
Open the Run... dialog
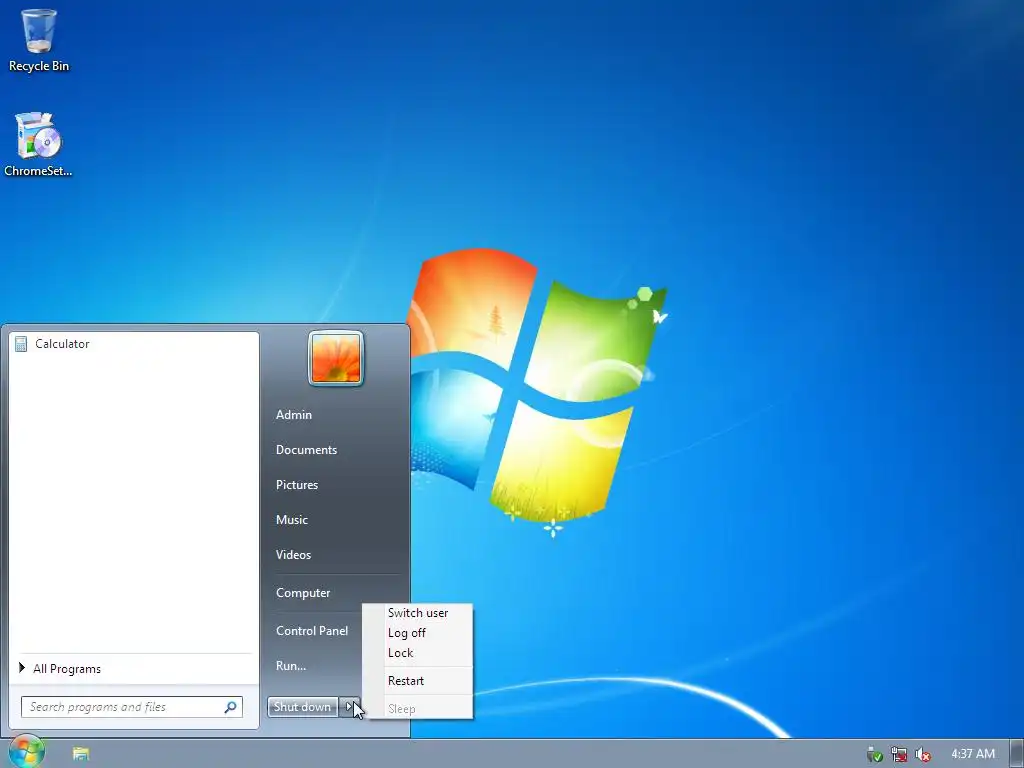tap(291, 665)
